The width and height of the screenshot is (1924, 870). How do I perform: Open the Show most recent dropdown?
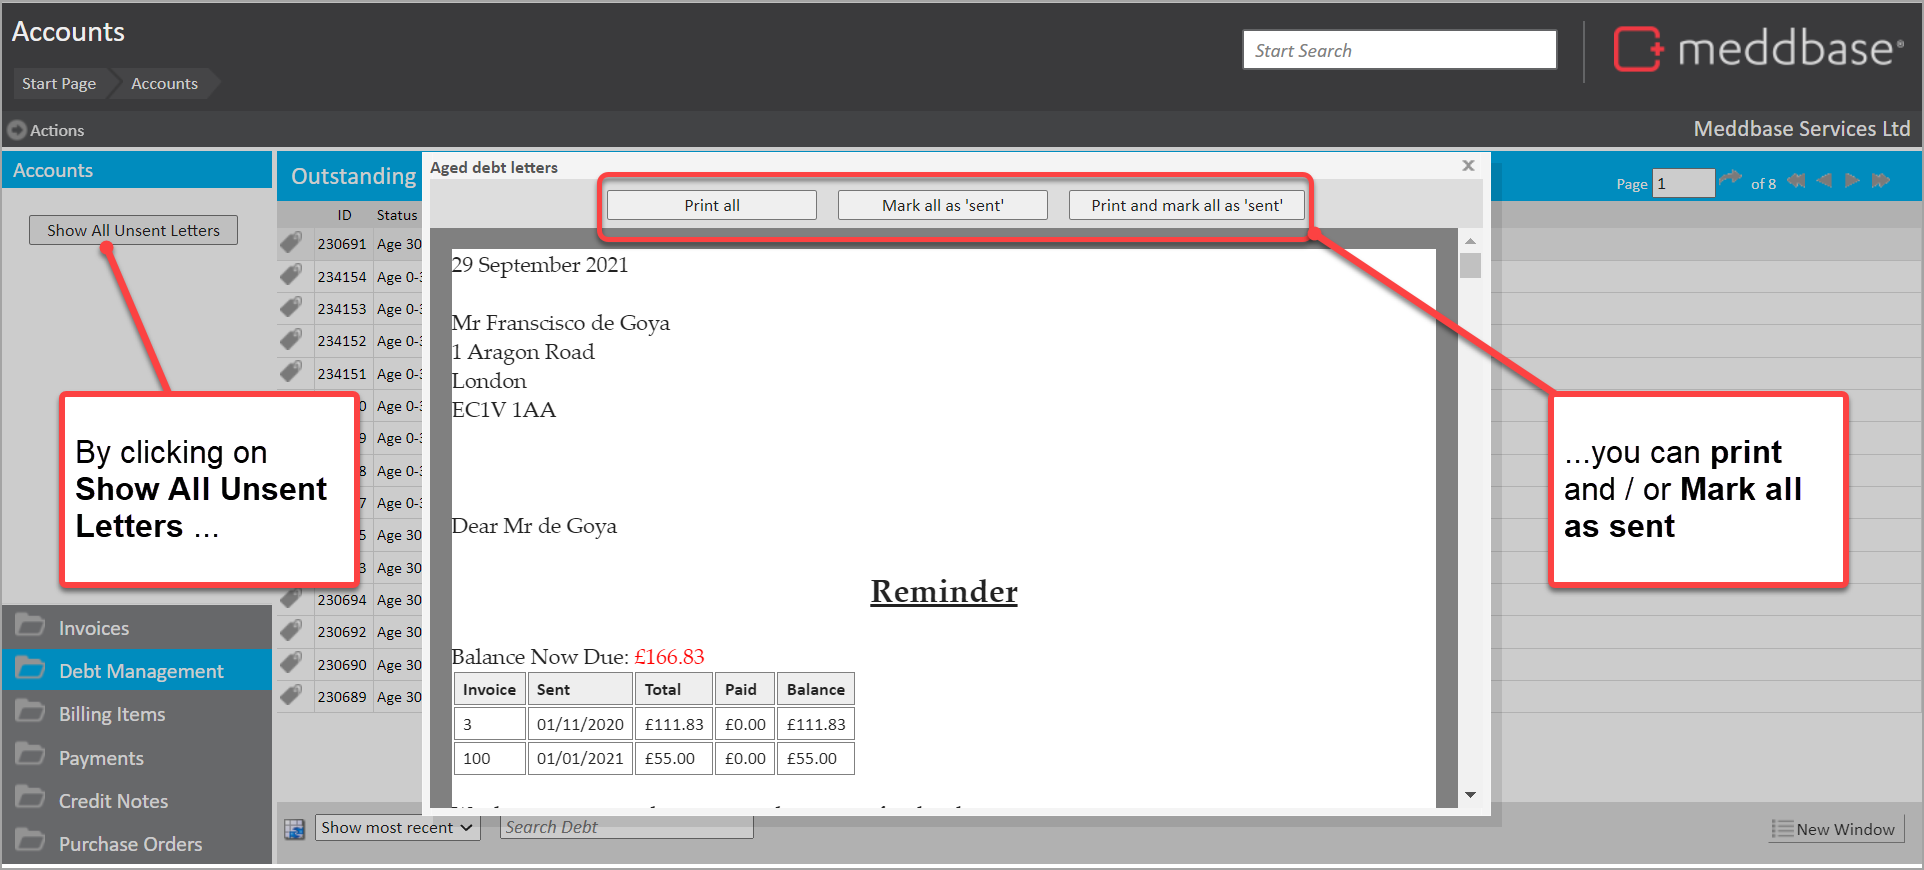pos(397,828)
